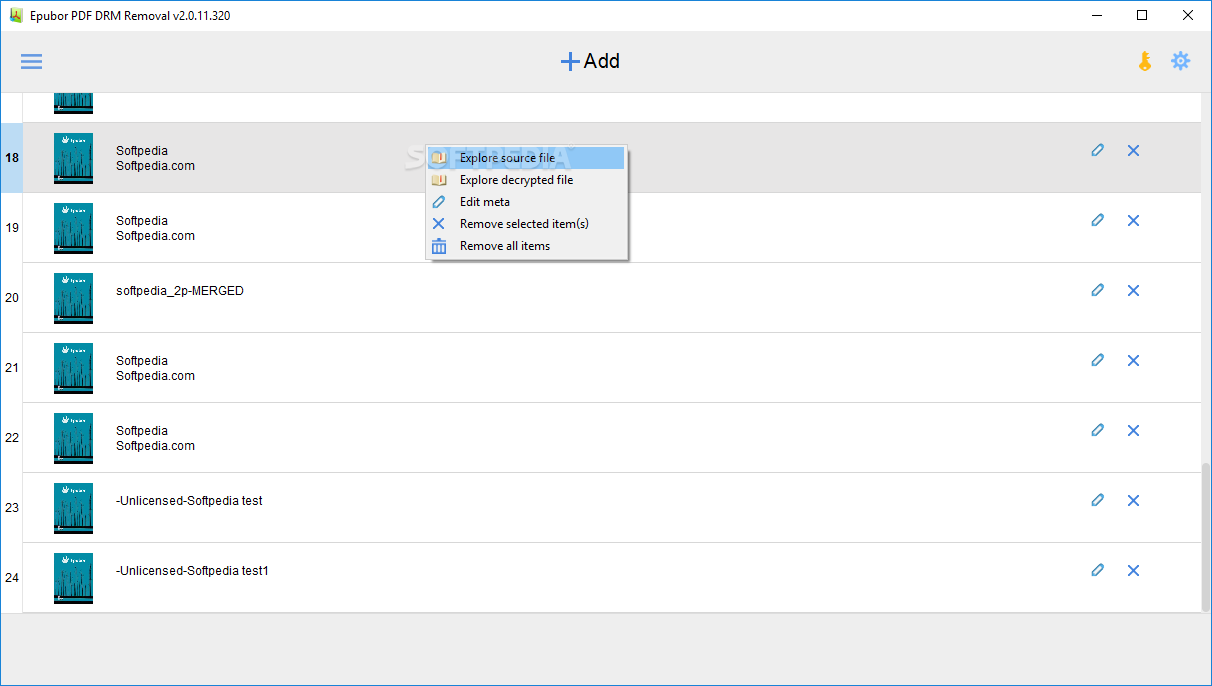Click Softpedia.com author text in row 19

pos(155,236)
